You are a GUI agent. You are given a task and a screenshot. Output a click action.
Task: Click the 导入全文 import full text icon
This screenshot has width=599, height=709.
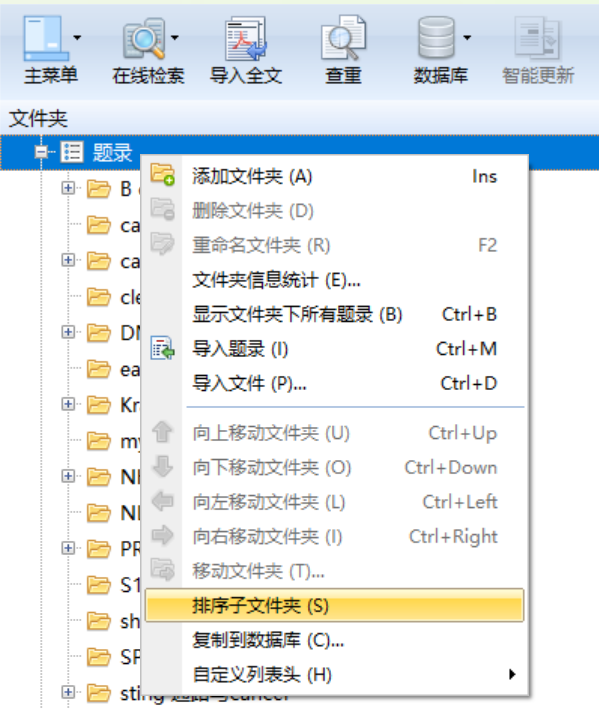[x=245, y=39]
